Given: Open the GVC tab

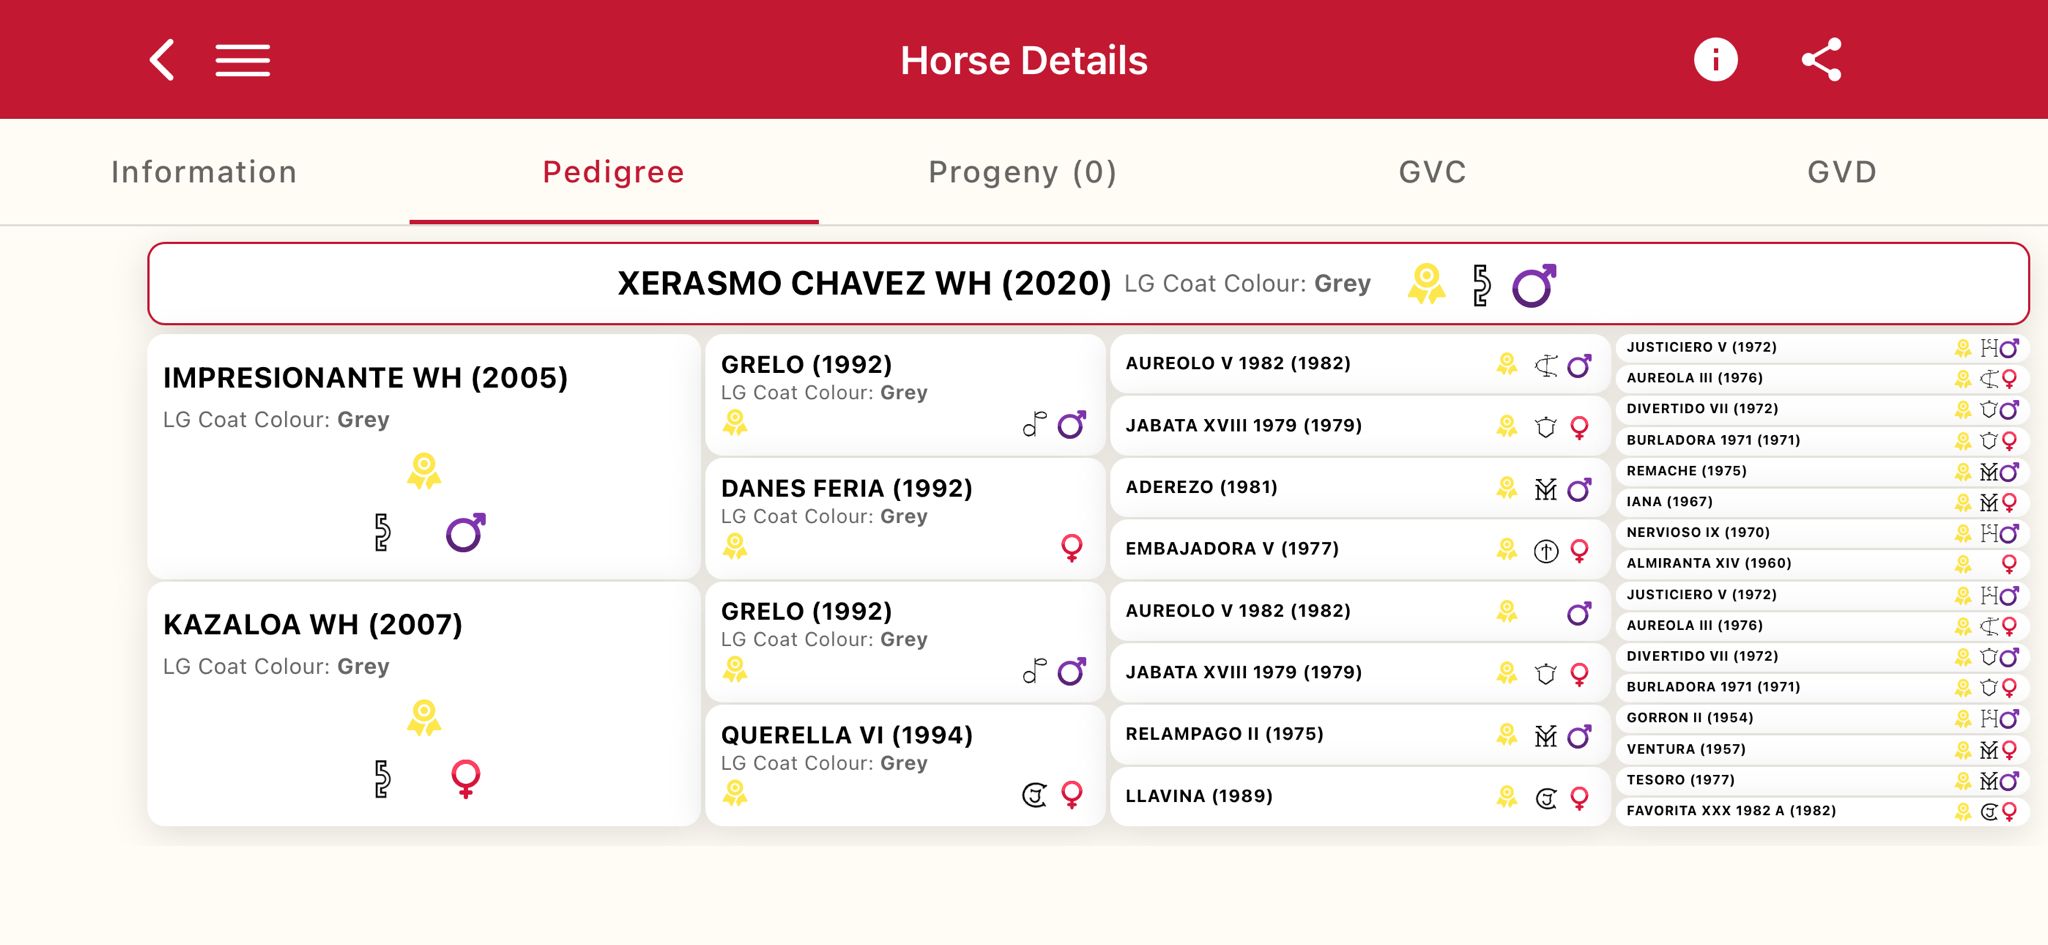Looking at the screenshot, I should coord(1432,172).
